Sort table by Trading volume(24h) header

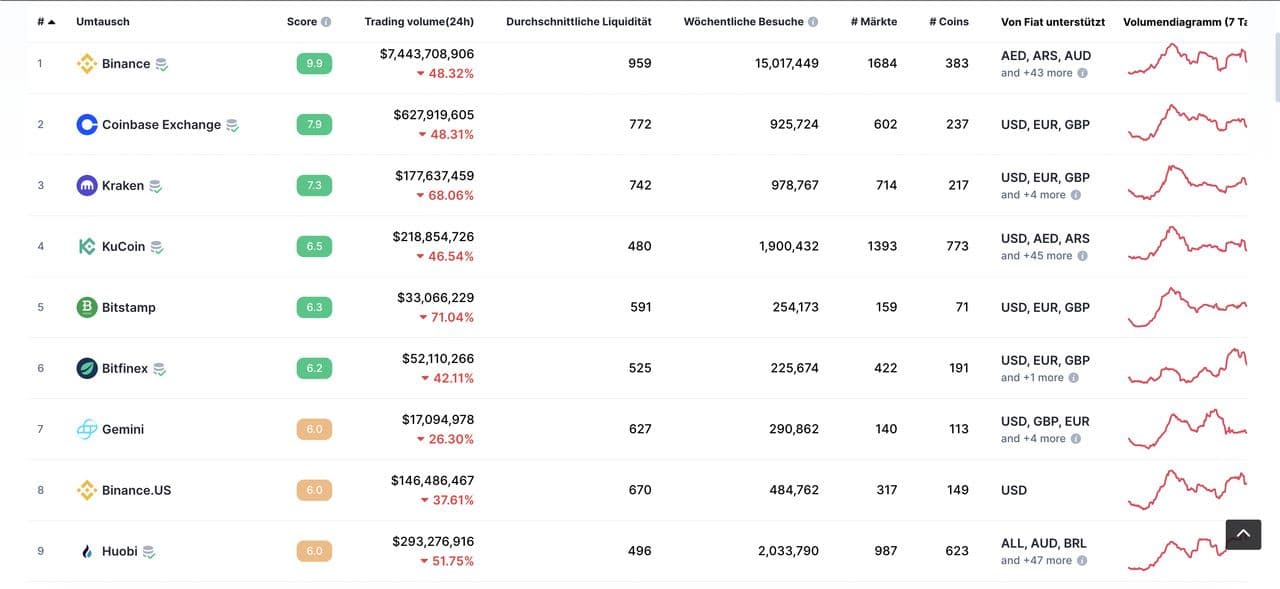[x=419, y=22]
